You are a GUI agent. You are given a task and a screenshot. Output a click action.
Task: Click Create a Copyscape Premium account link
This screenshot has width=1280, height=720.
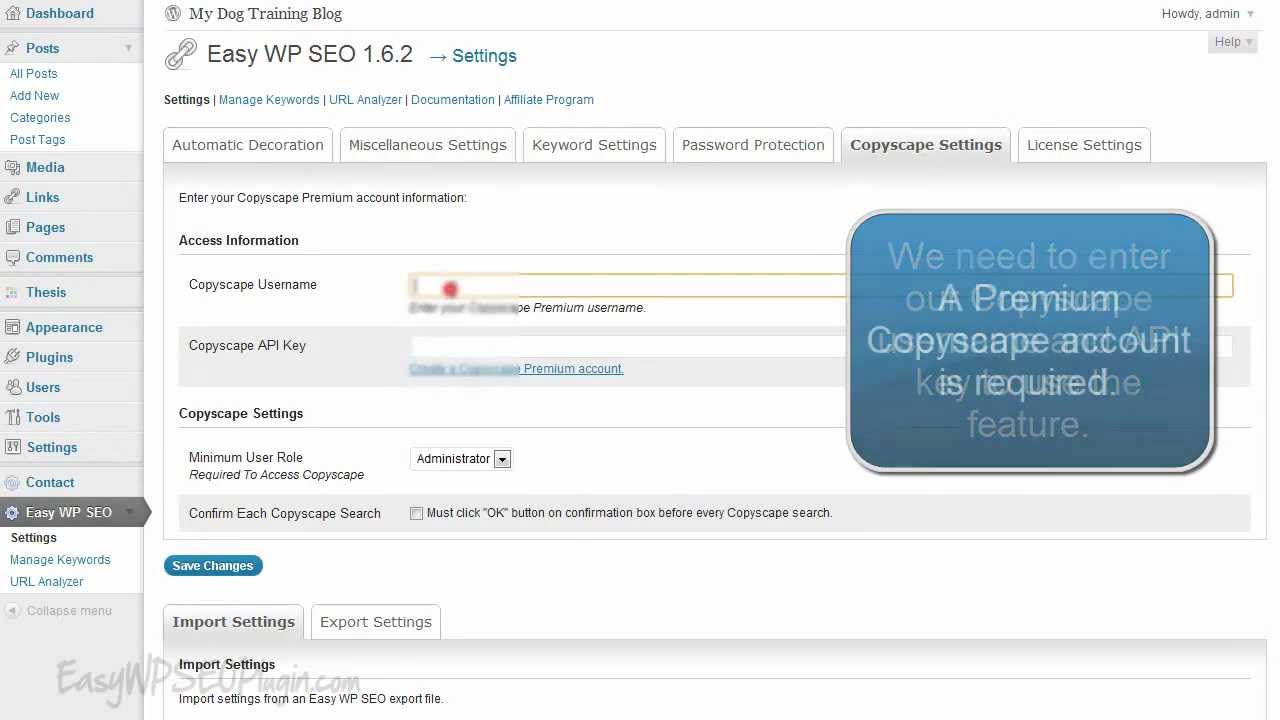(517, 369)
